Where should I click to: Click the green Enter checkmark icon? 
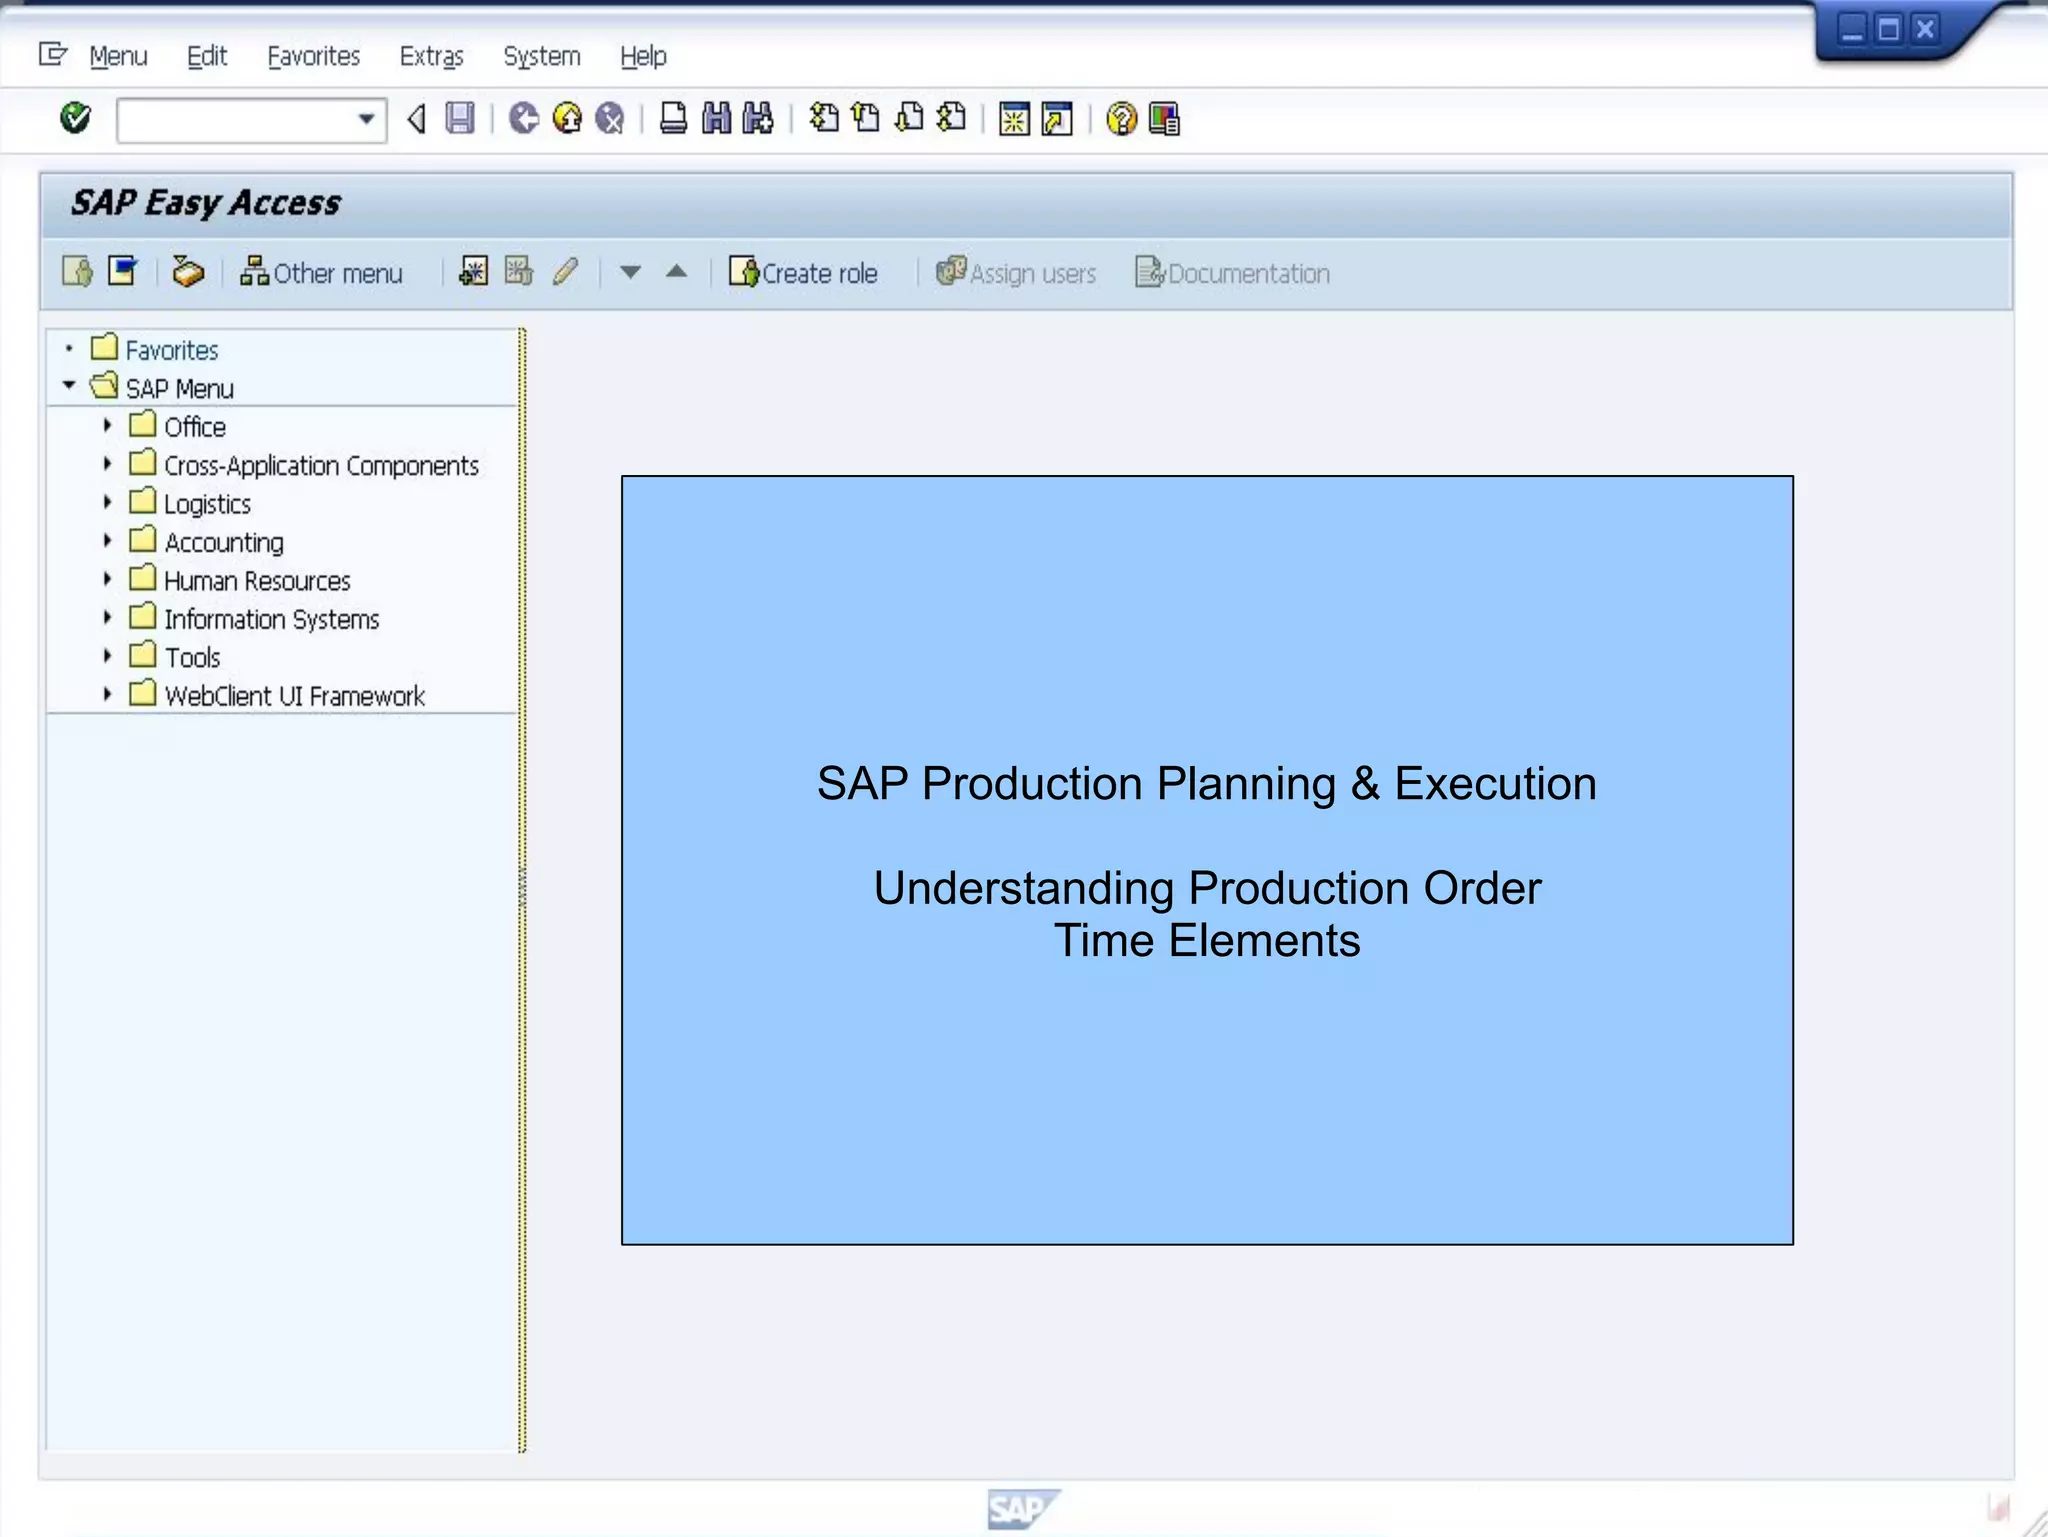pos(75,118)
